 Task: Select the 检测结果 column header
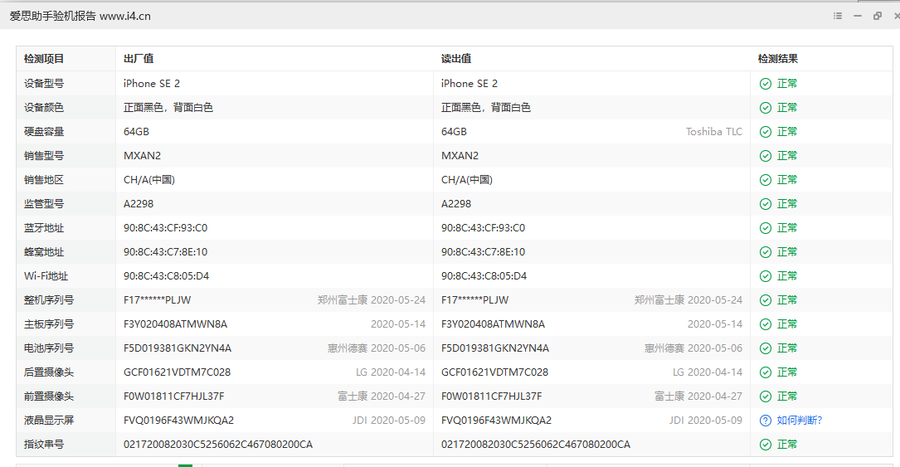(x=778, y=59)
